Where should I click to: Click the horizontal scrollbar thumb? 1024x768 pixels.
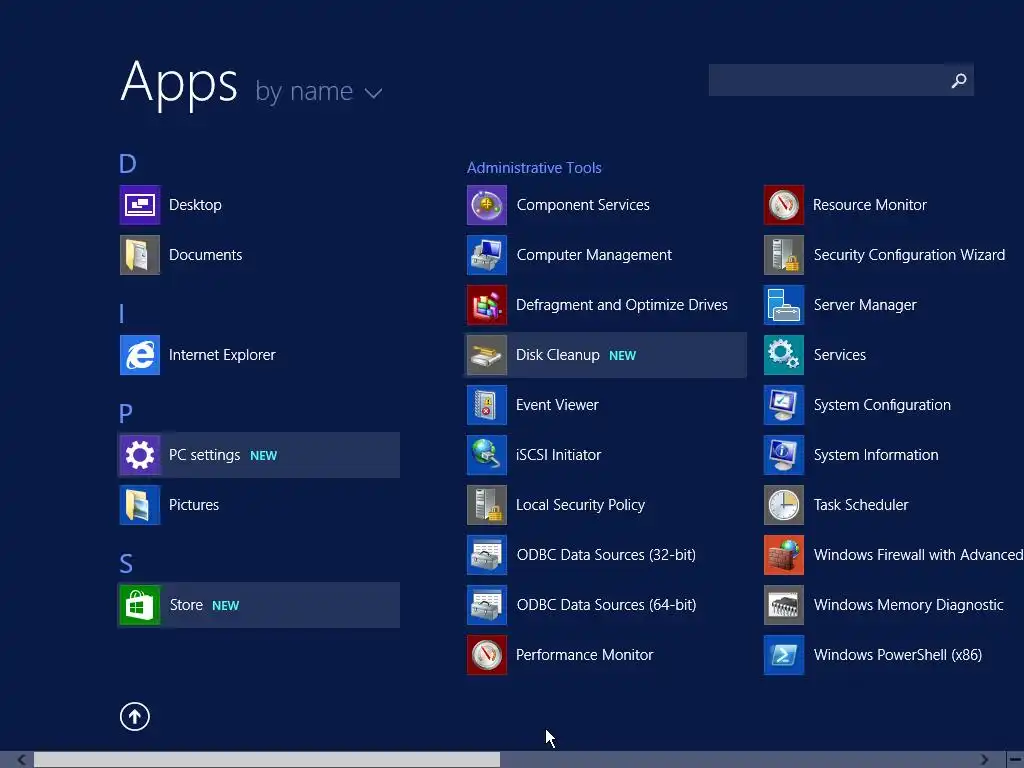tap(266, 760)
